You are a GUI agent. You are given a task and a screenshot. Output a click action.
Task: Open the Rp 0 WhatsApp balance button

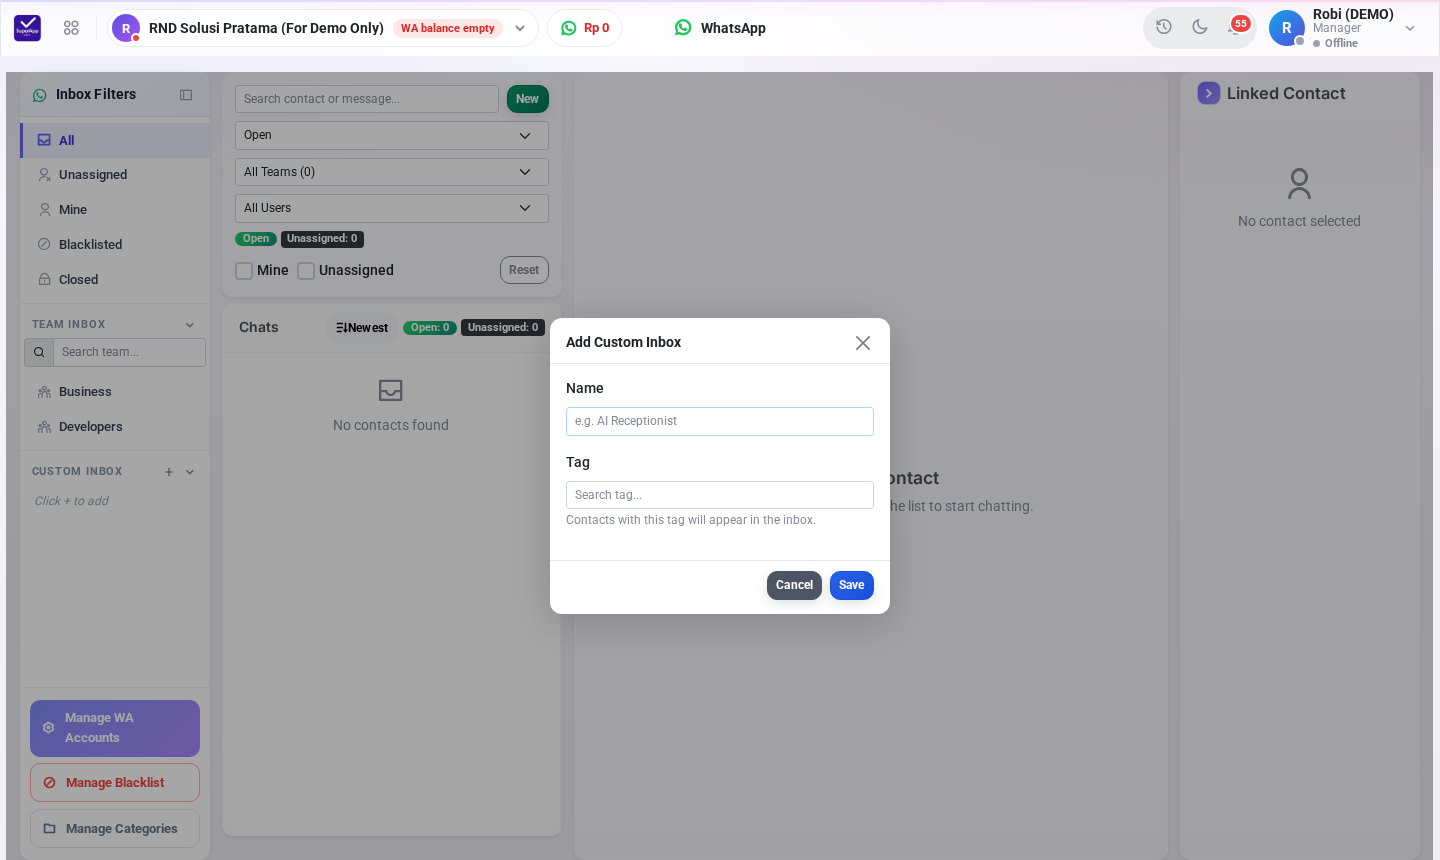point(585,28)
